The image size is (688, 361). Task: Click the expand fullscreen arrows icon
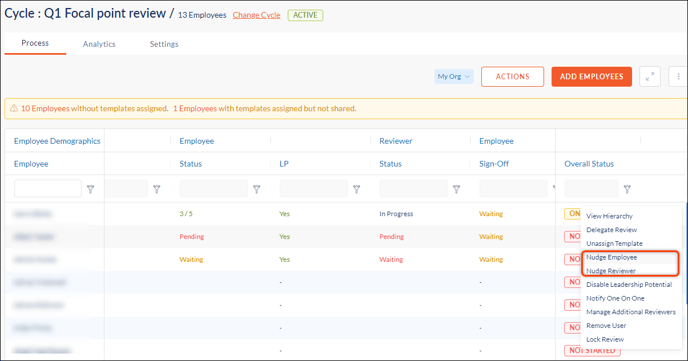click(x=650, y=77)
